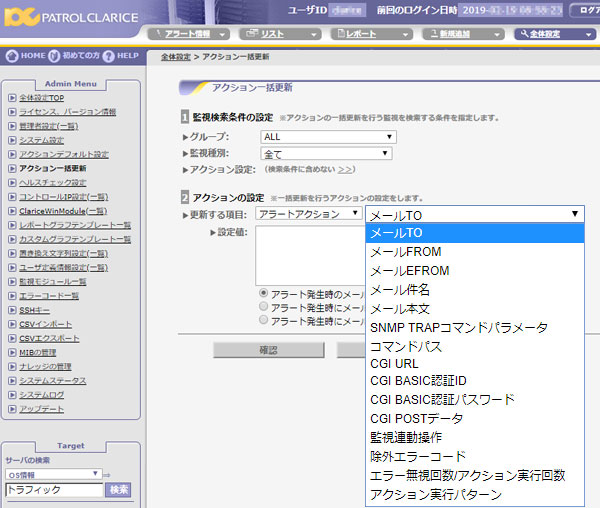Choose アクション実行パターン from the open list
The width and height of the screenshot is (600, 508).
475,495
